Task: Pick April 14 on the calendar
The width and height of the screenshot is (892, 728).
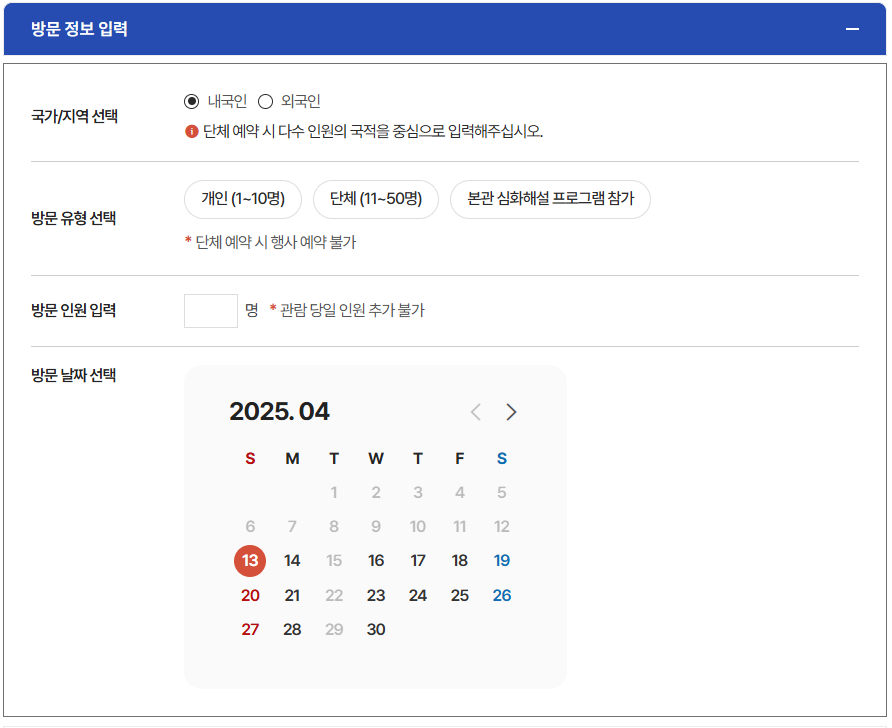Action: click(x=292, y=561)
